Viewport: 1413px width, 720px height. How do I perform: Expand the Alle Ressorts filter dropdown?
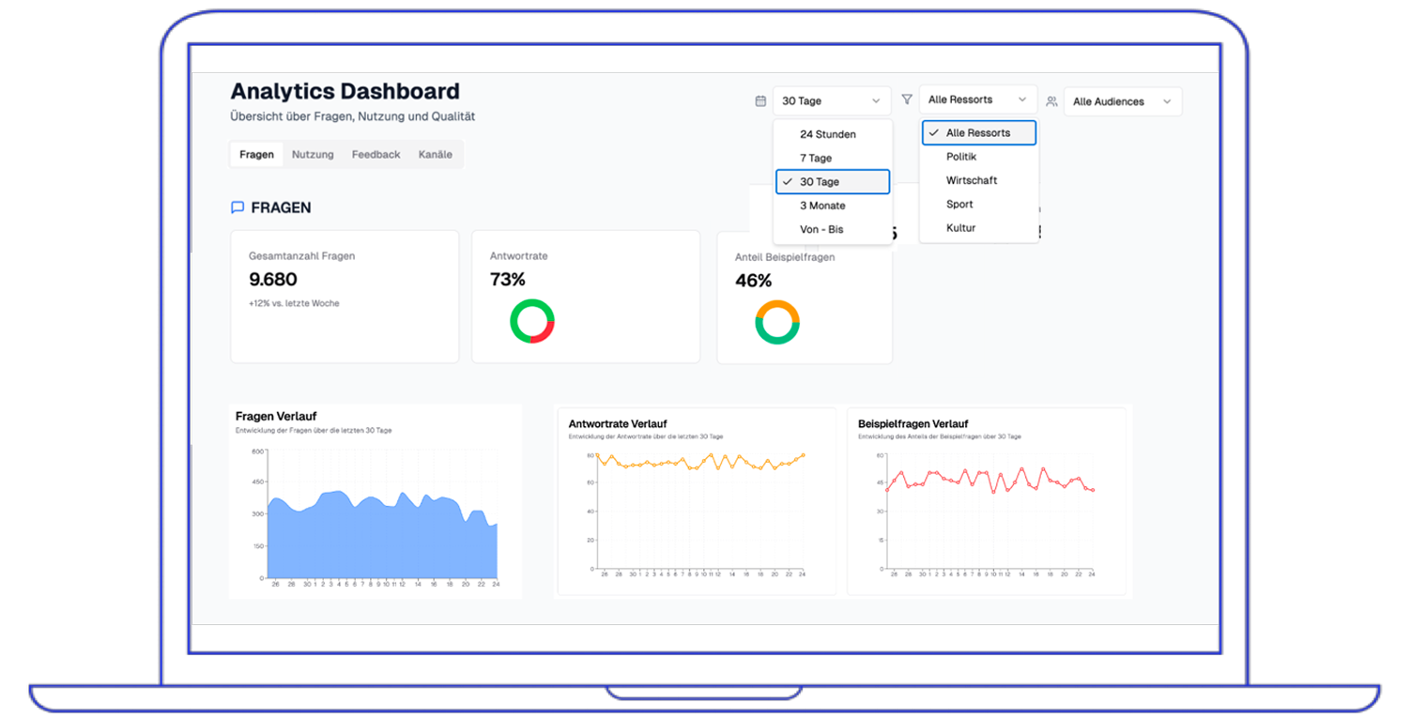[977, 100]
